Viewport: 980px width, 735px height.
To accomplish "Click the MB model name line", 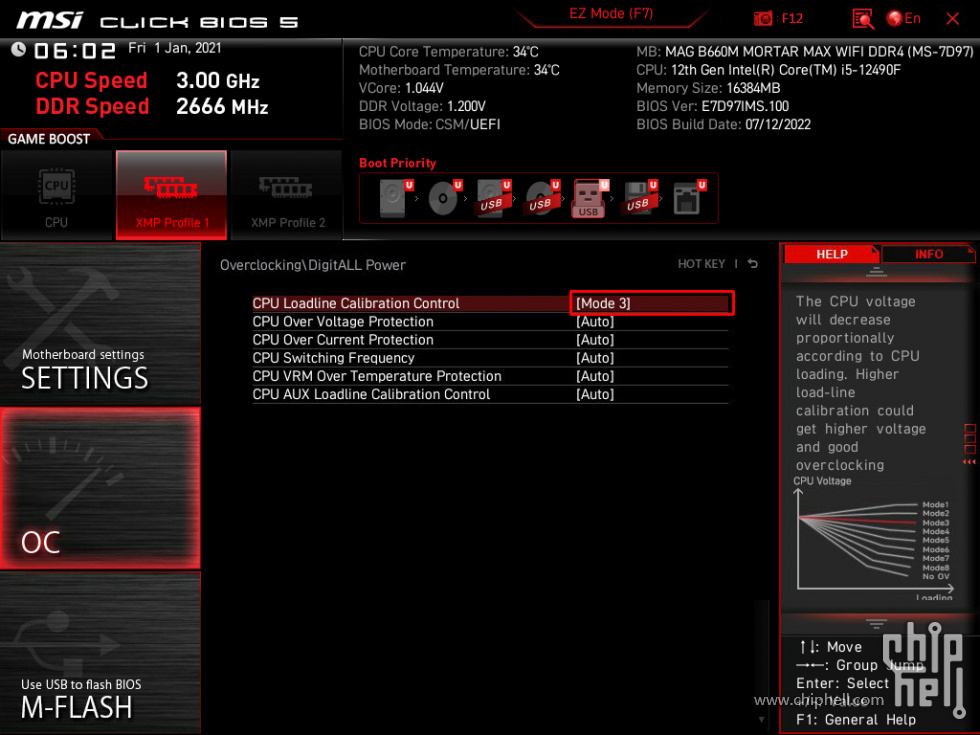I will 804,52.
